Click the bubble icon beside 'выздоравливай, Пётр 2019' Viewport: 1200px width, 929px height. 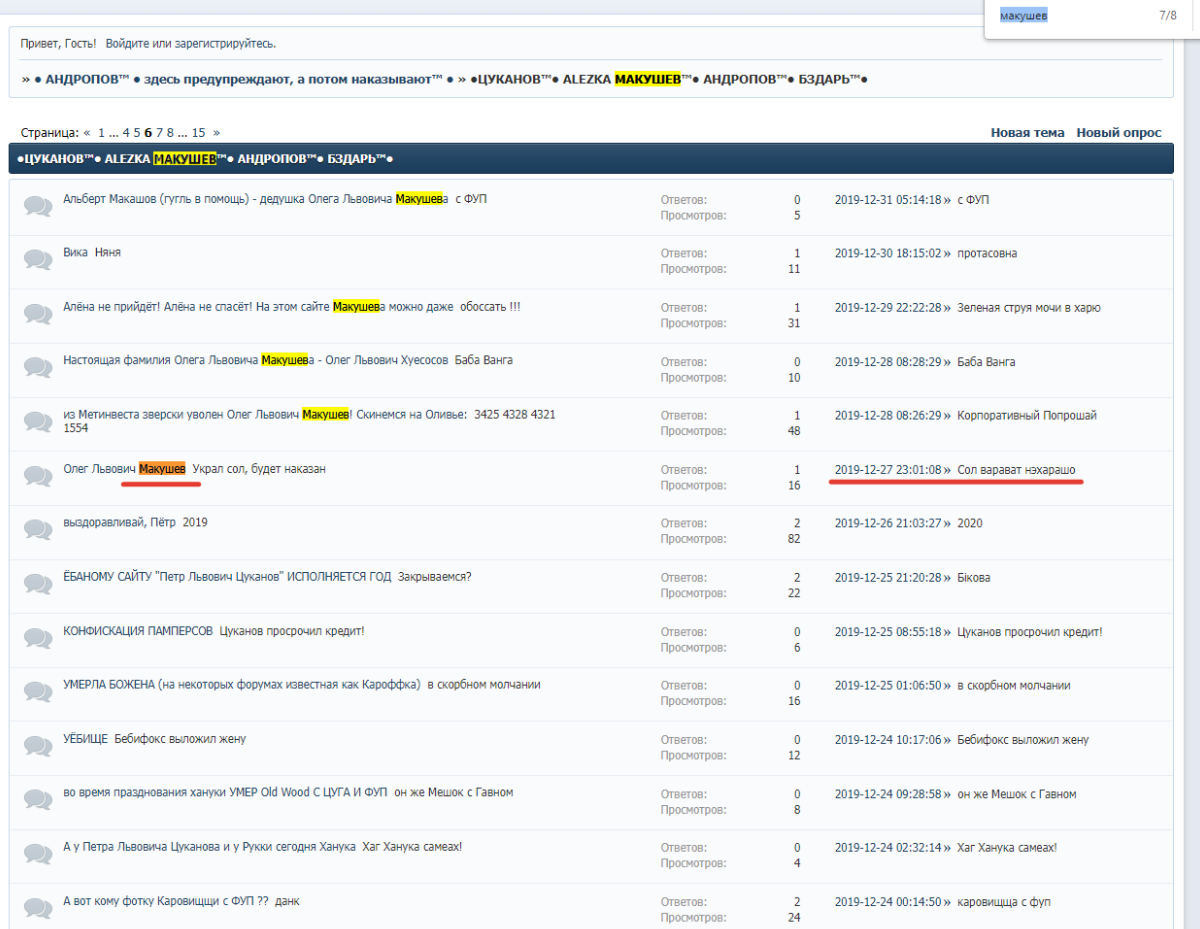tap(38, 530)
